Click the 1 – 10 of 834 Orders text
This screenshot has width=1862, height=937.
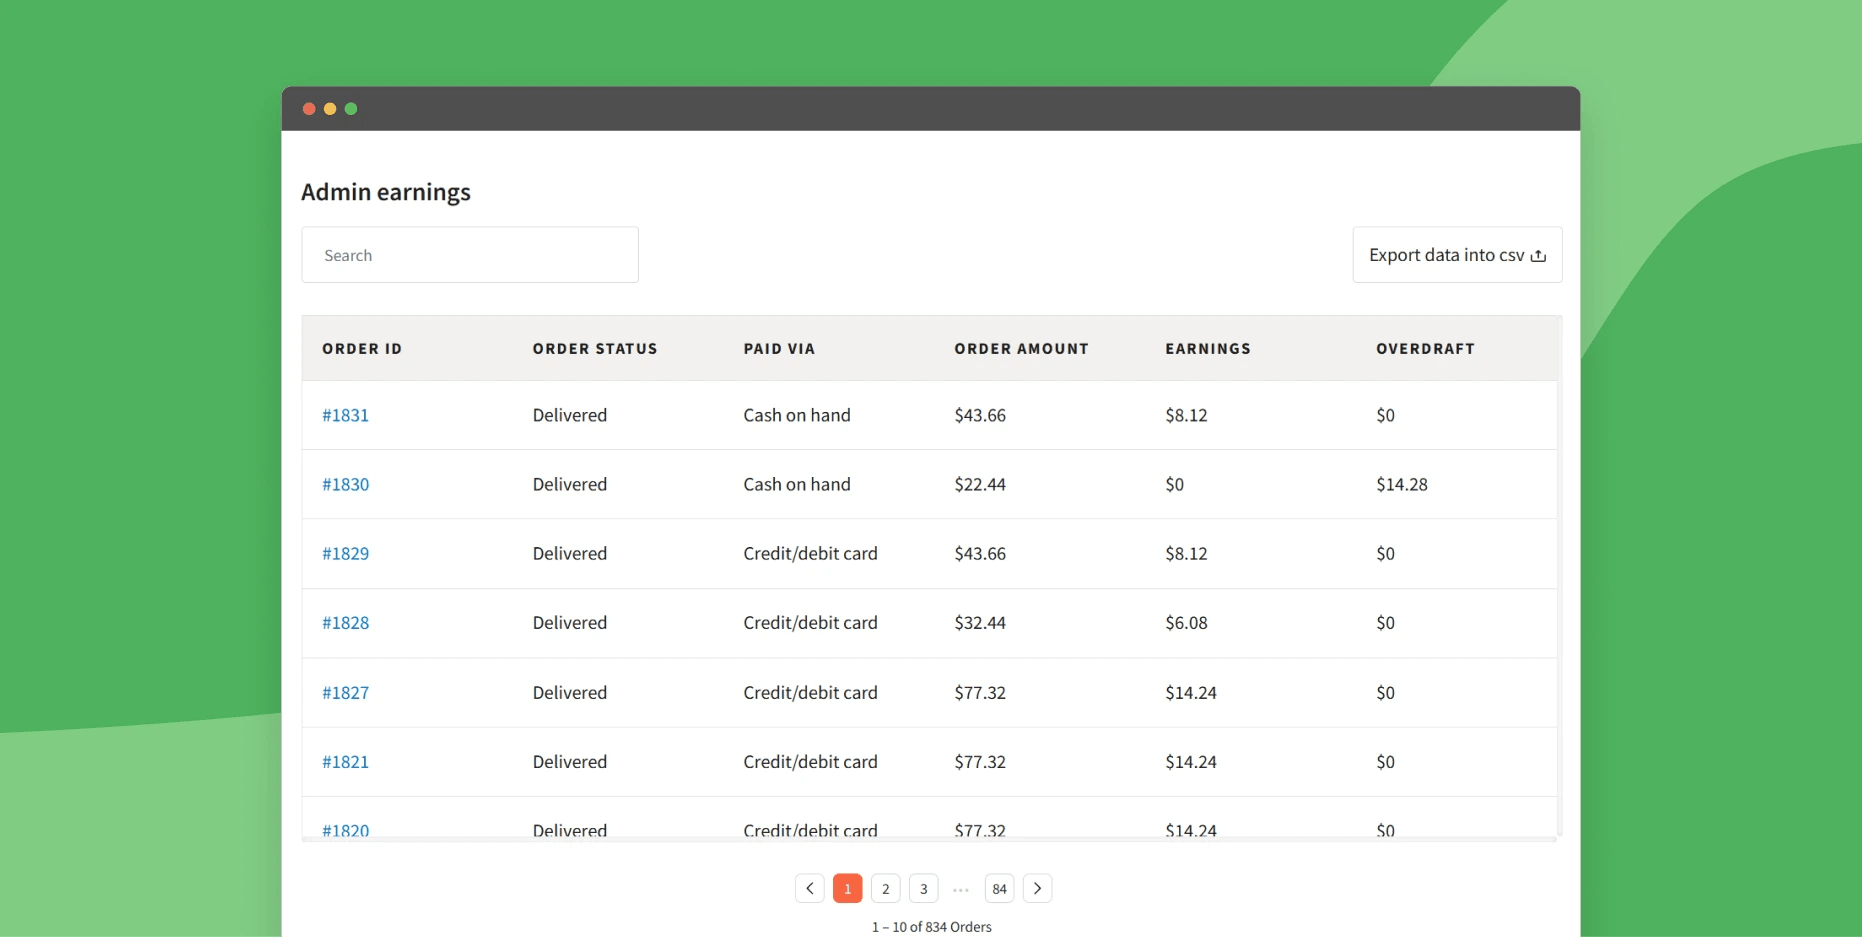tap(932, 927)
